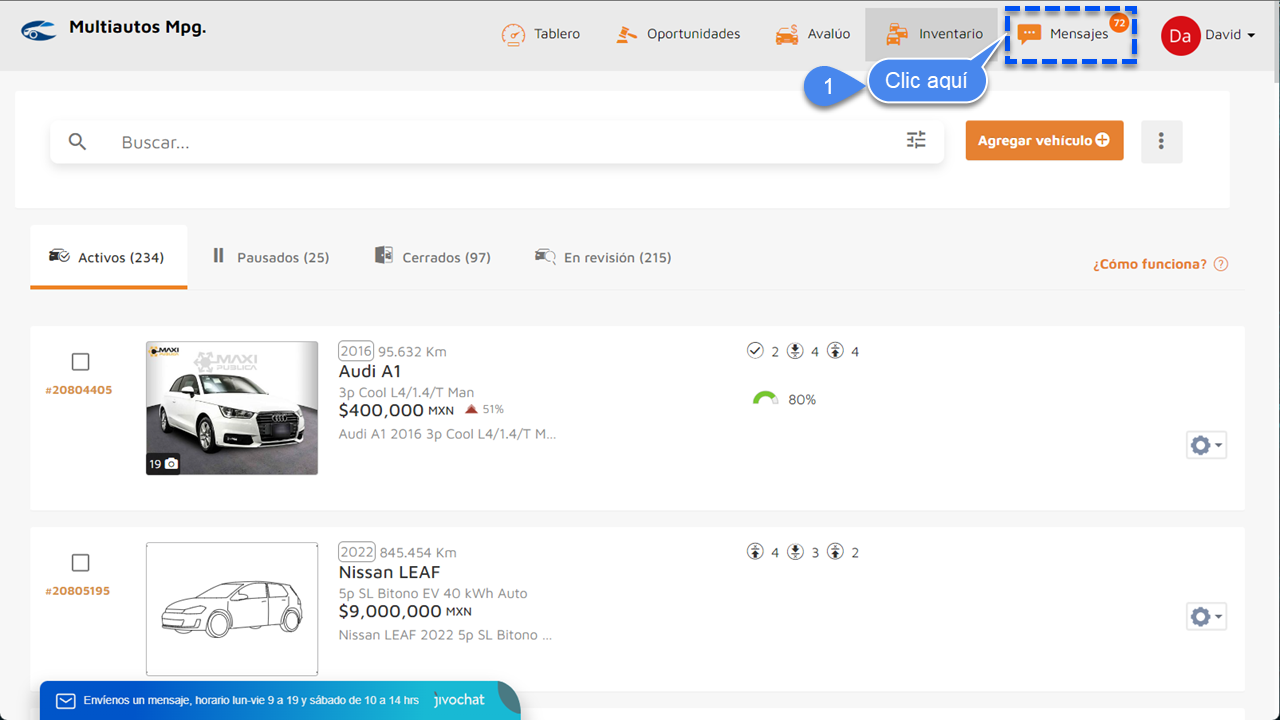Screen dimensions: 1280x720
Task: Click the search magnifier icon
Action: pyautogui.click(x=78, y=142)
